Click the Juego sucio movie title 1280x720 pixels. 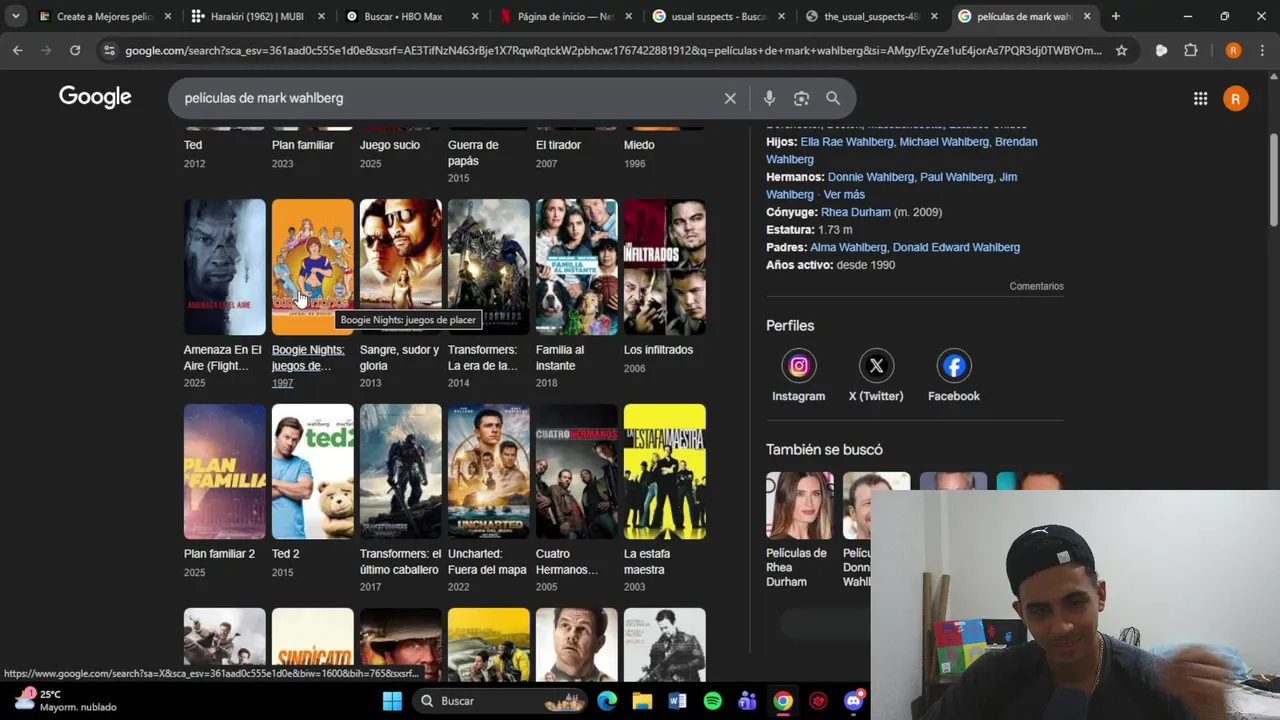390,145
